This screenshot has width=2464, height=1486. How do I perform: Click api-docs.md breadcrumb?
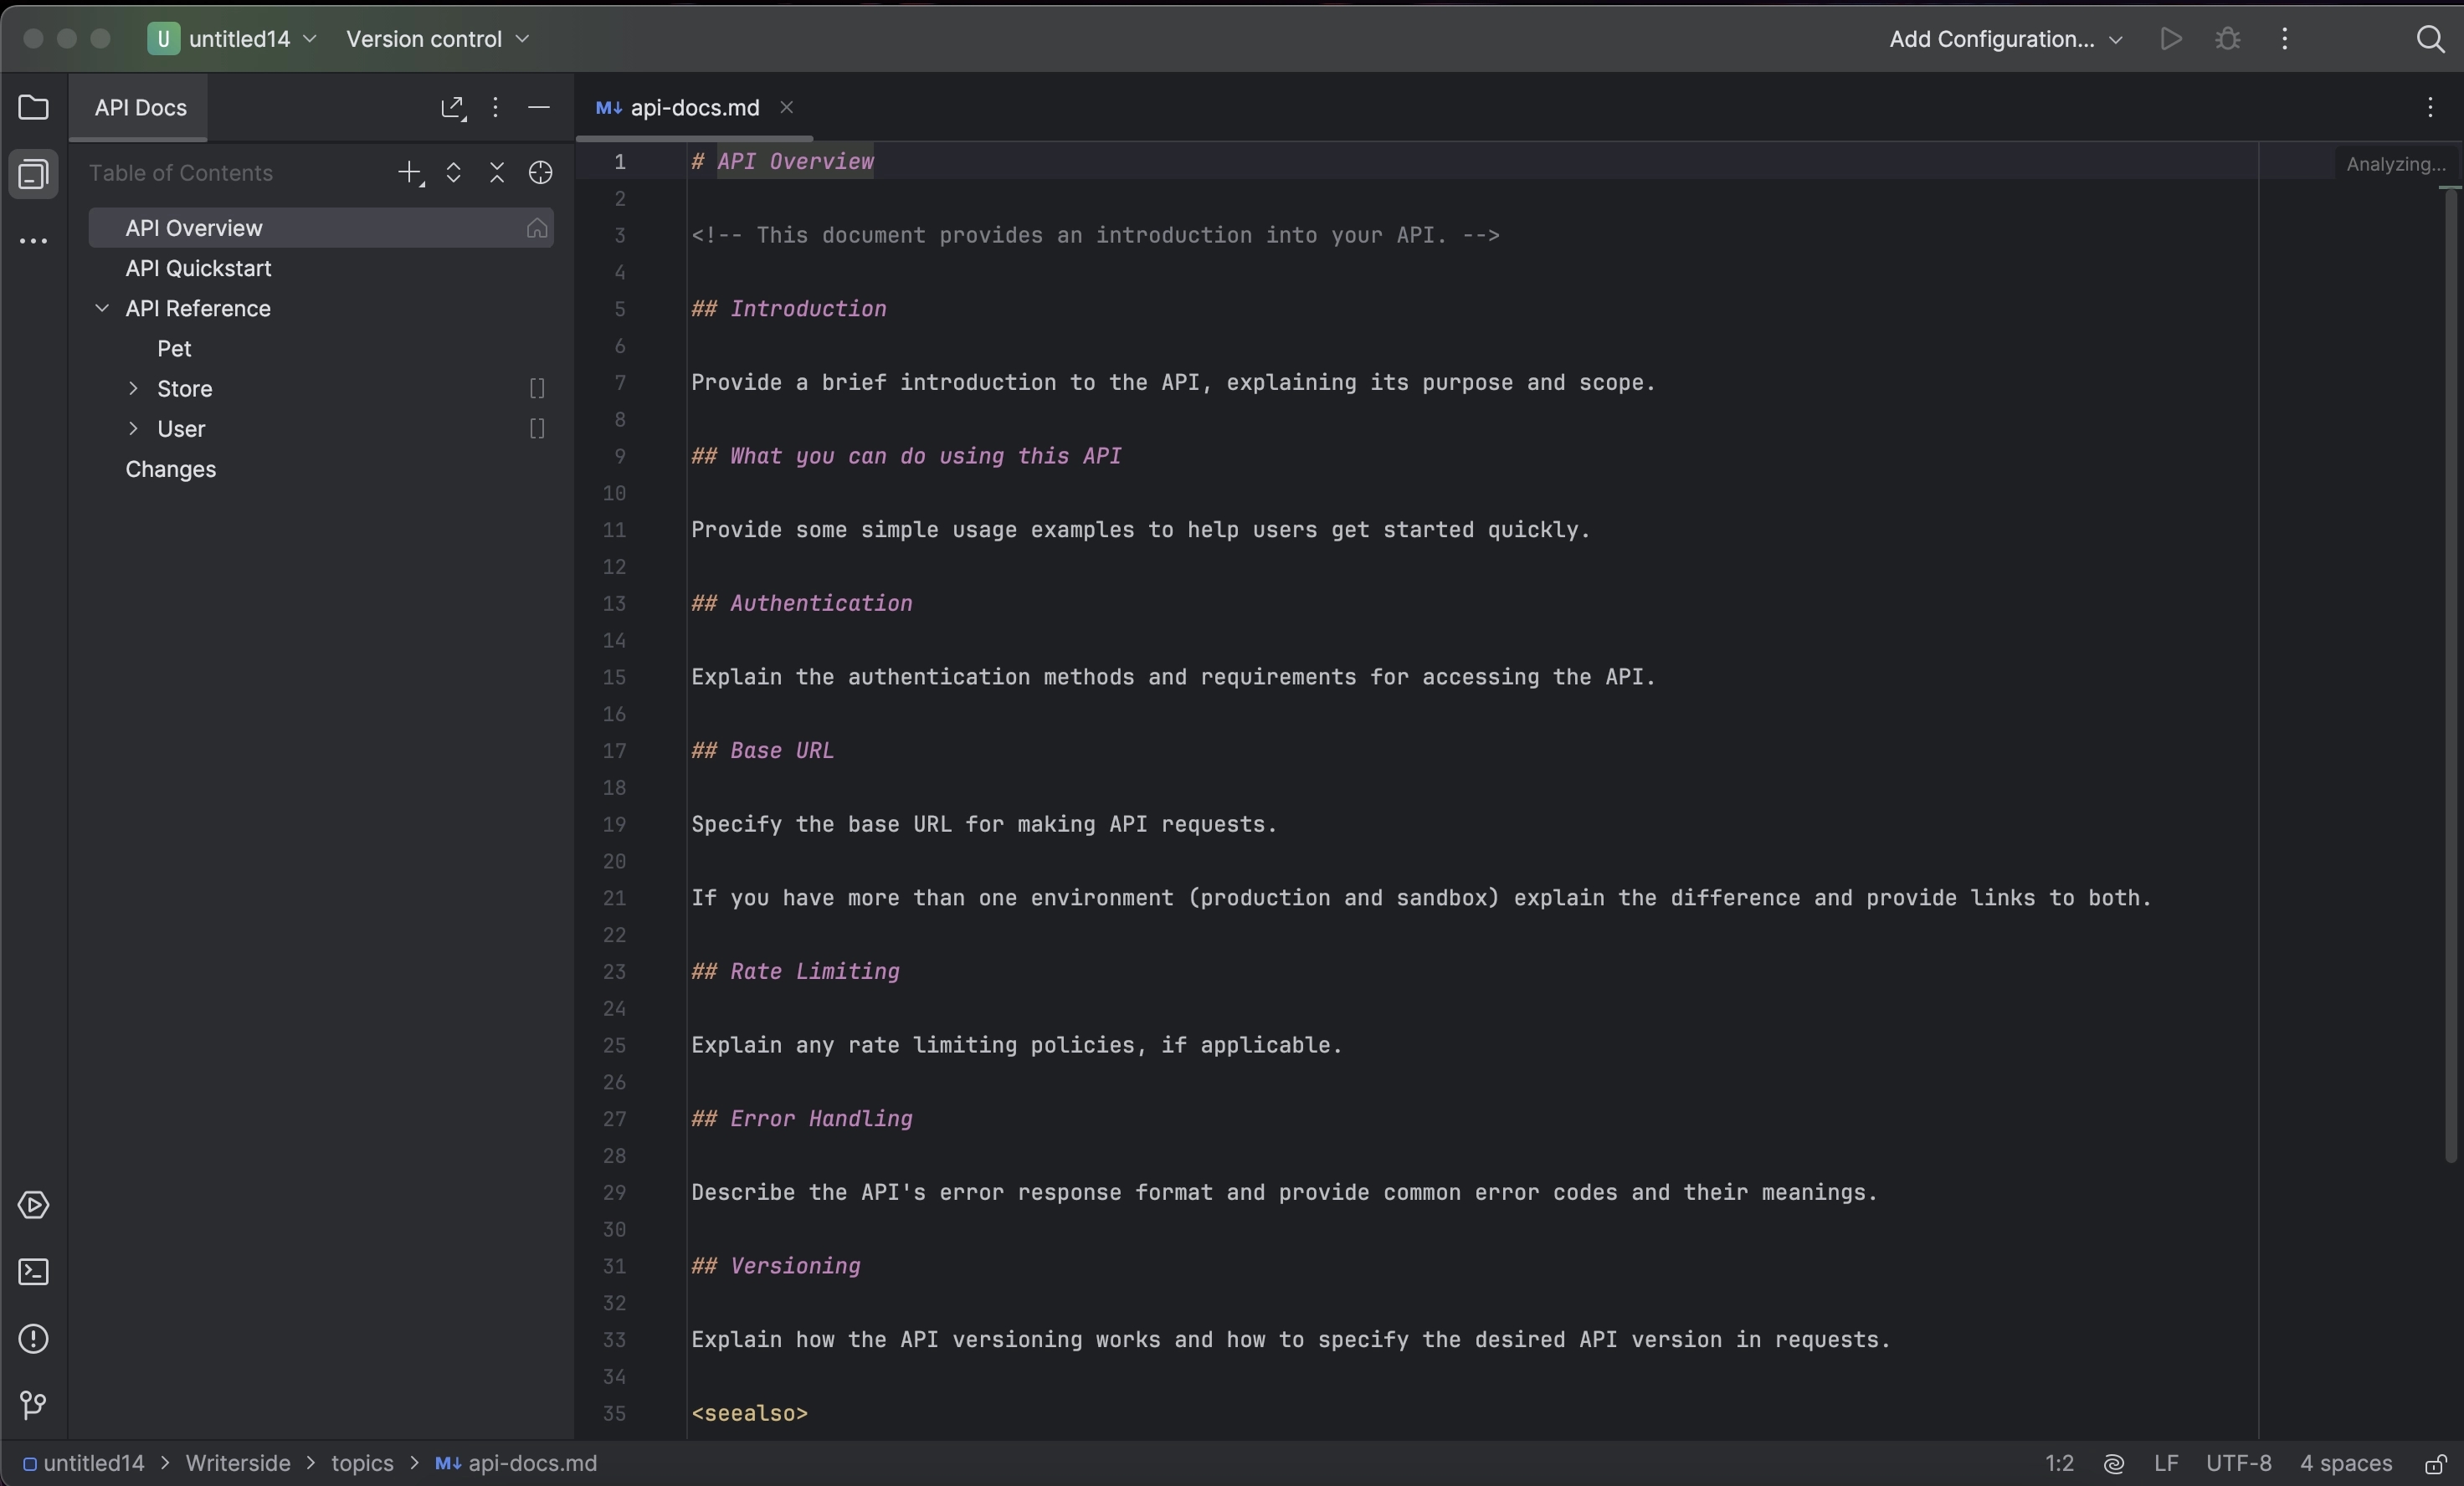[517, 1464]
